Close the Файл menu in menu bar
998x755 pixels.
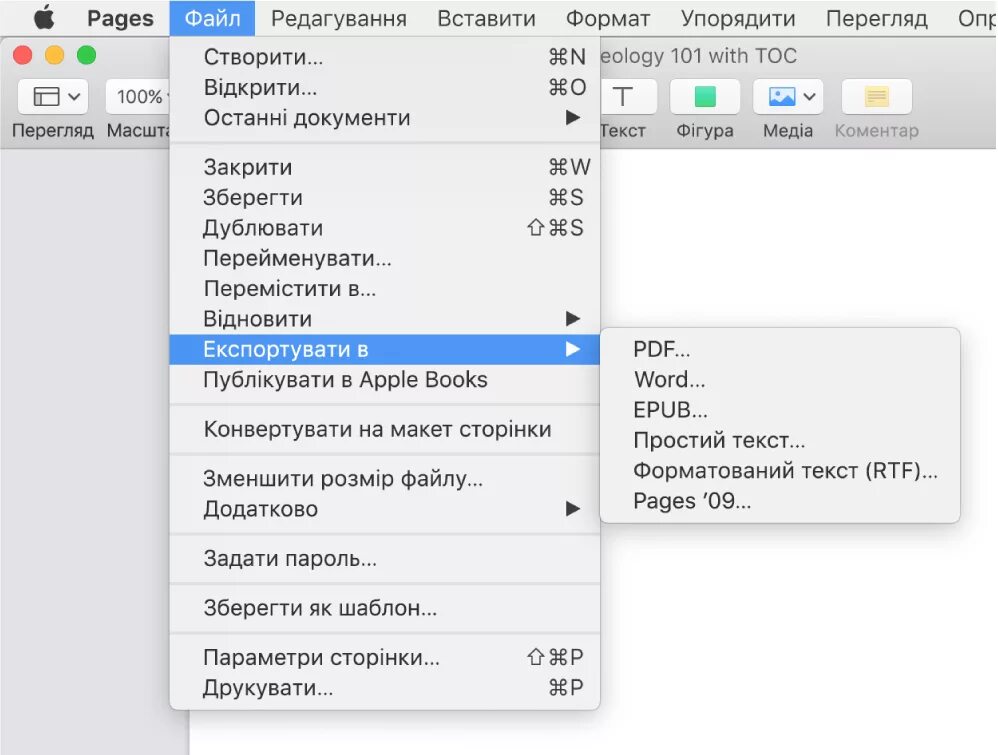tap(212, 18)
